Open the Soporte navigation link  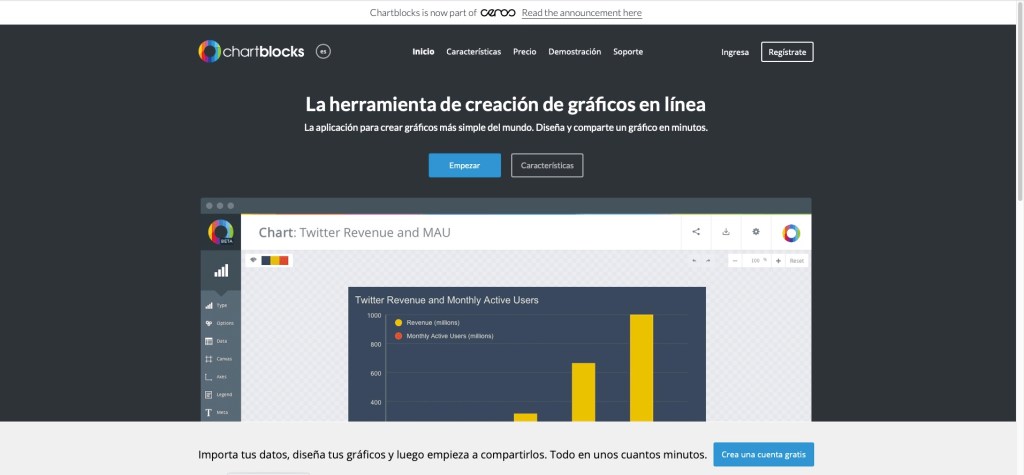tap(628, 52)
